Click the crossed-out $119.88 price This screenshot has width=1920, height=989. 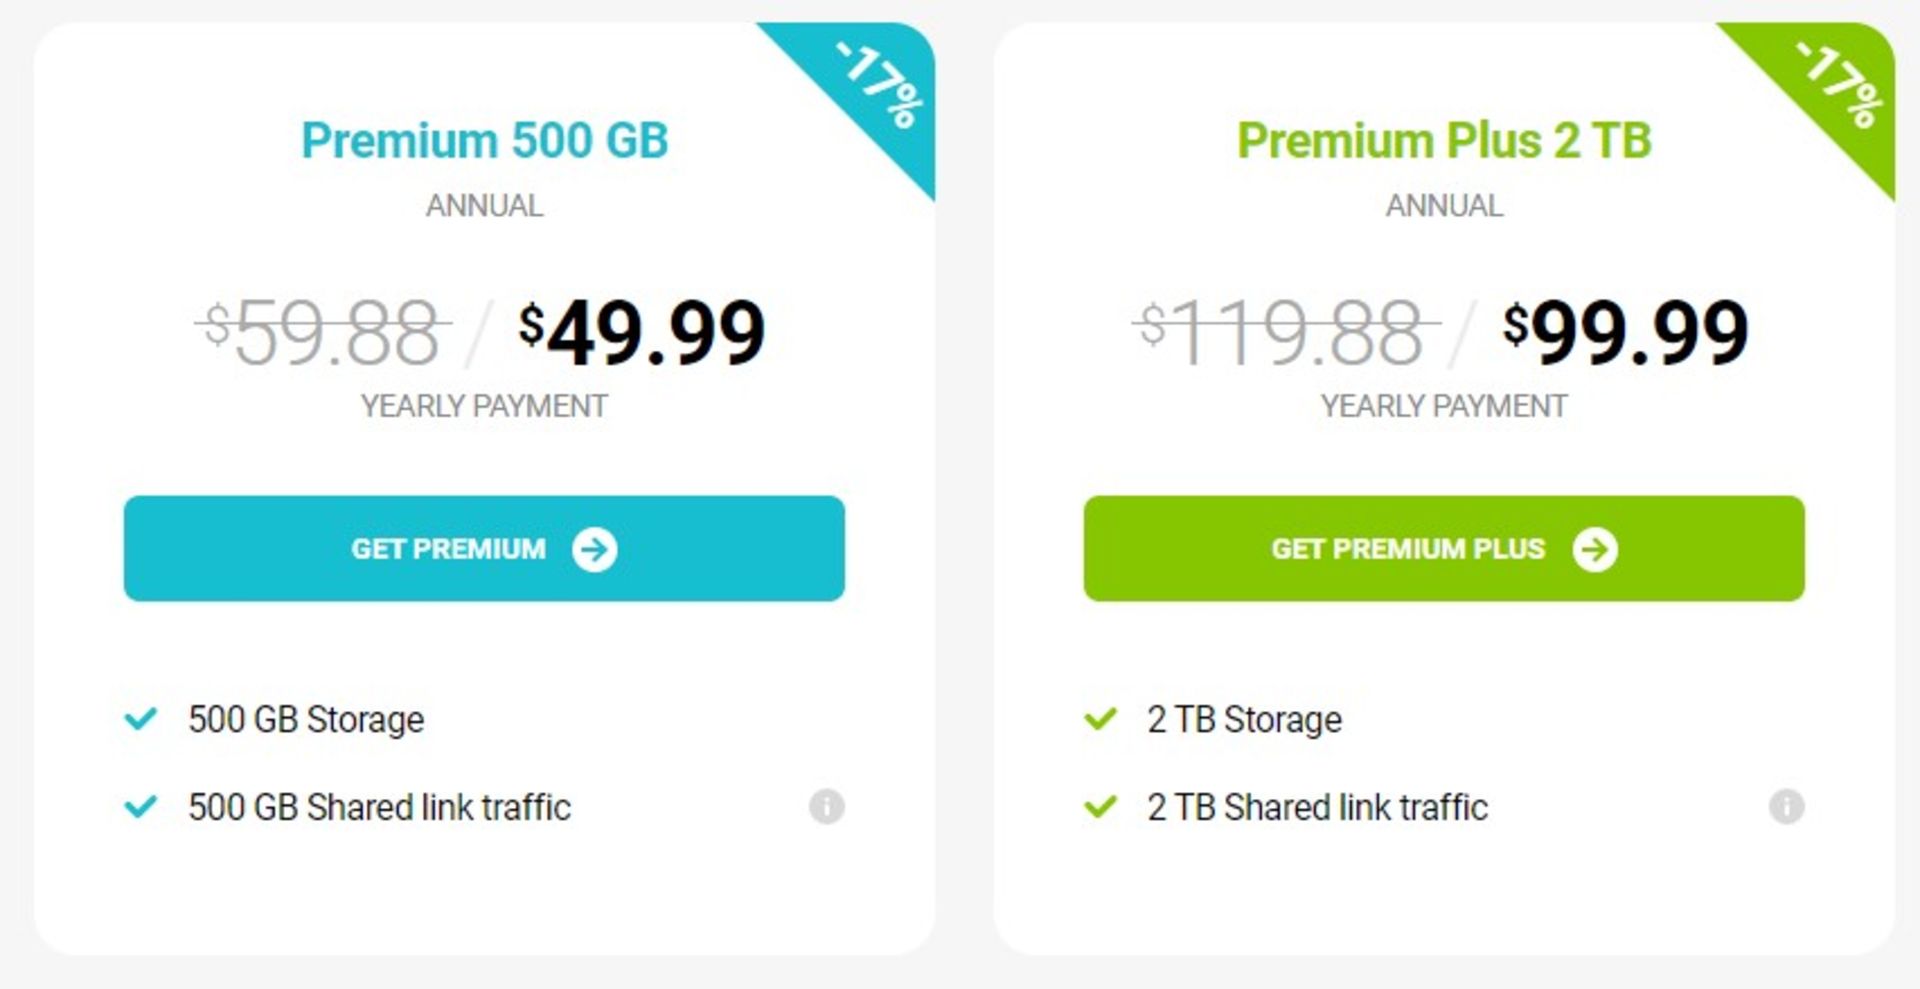coord(1285,332)
